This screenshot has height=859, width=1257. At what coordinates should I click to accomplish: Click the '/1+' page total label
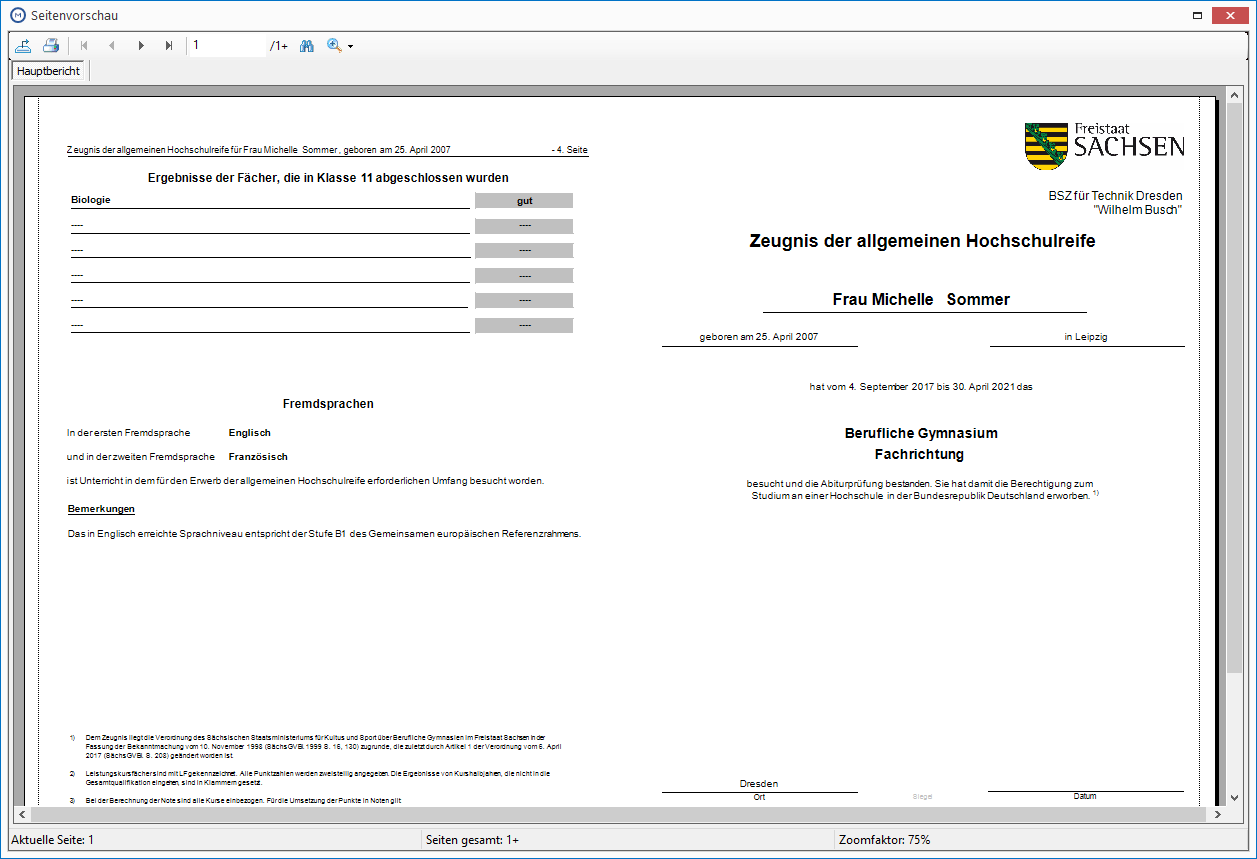[278, 46]
